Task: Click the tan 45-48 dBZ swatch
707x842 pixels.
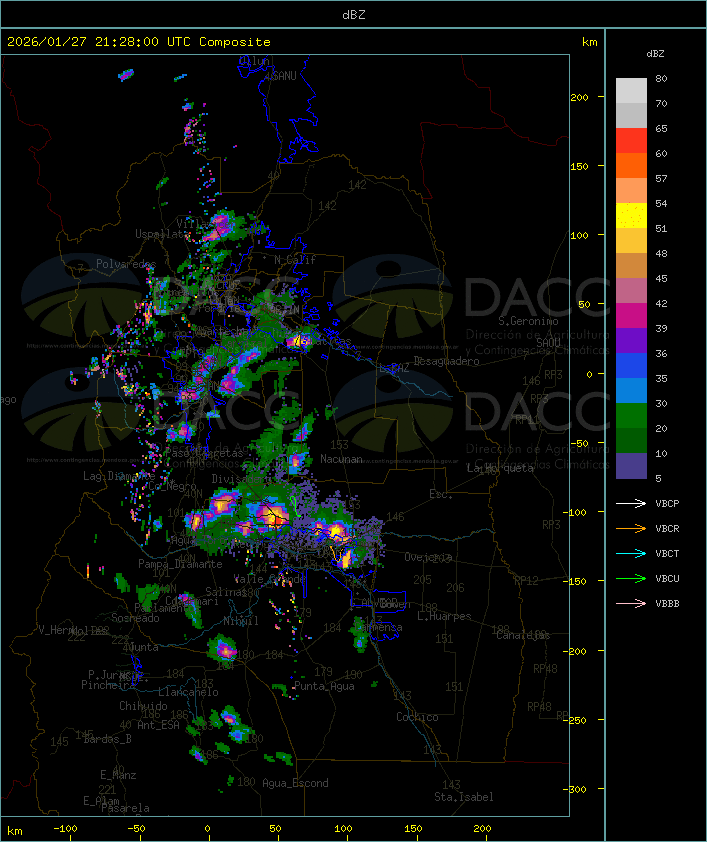Action: [x=631, y=266]
